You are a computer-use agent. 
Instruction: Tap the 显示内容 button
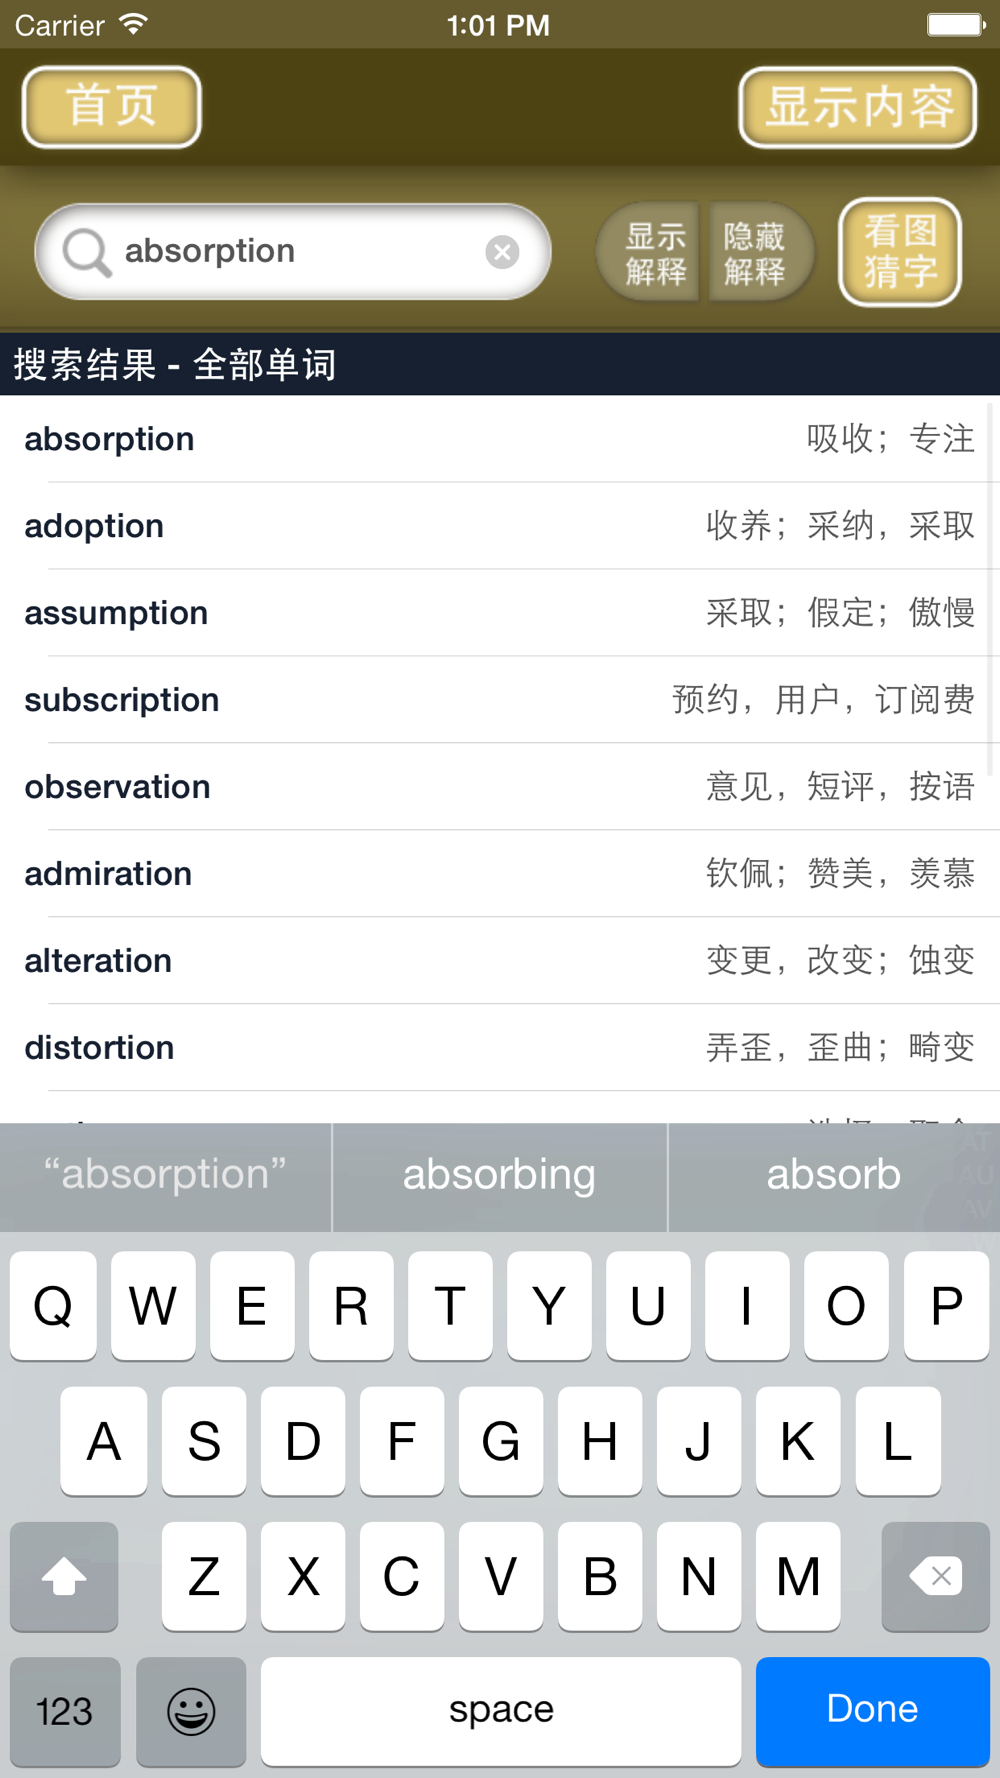click(x=858, y=107)
